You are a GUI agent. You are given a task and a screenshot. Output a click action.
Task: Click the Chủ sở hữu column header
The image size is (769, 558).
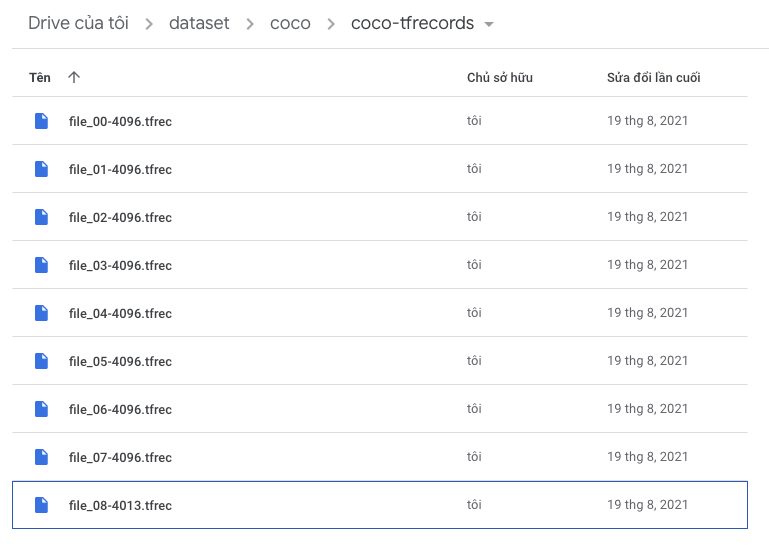pos(500,77)
